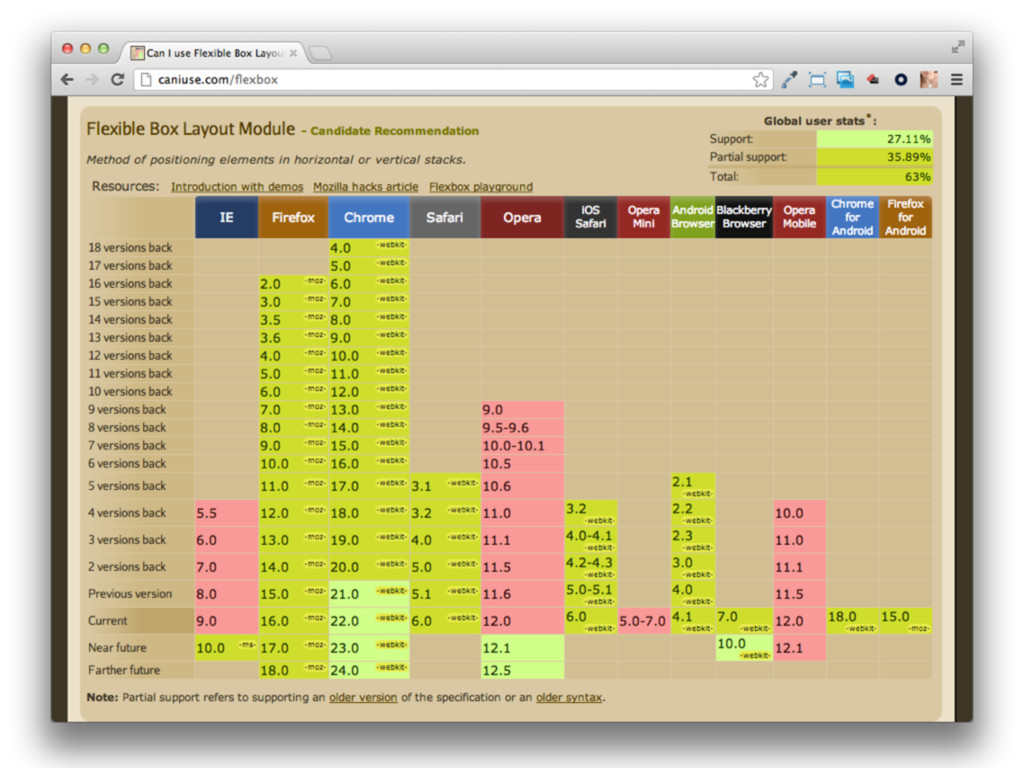Reload the caniuse page
This screenshot has width=1024, height=768.
pyautogui.click(x=118, y=80)
